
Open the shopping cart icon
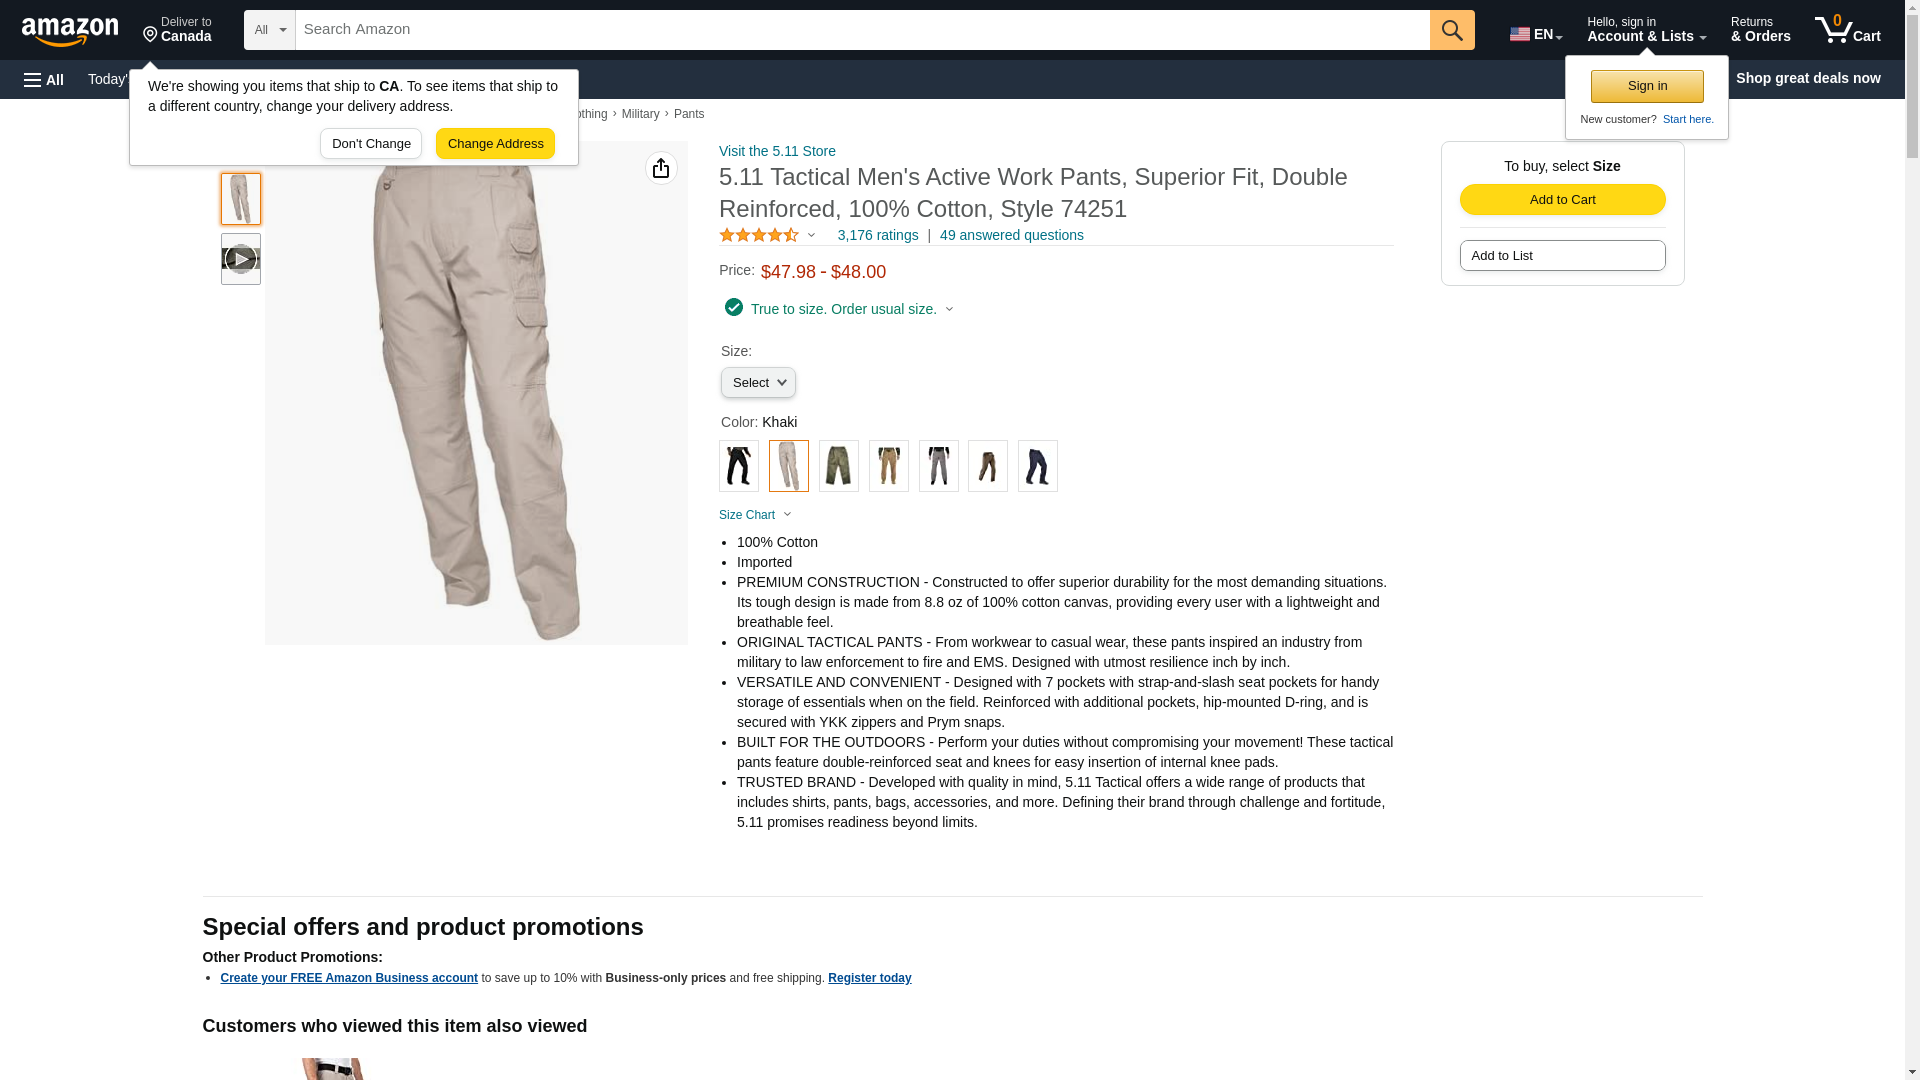click(x=1847, y=30)
